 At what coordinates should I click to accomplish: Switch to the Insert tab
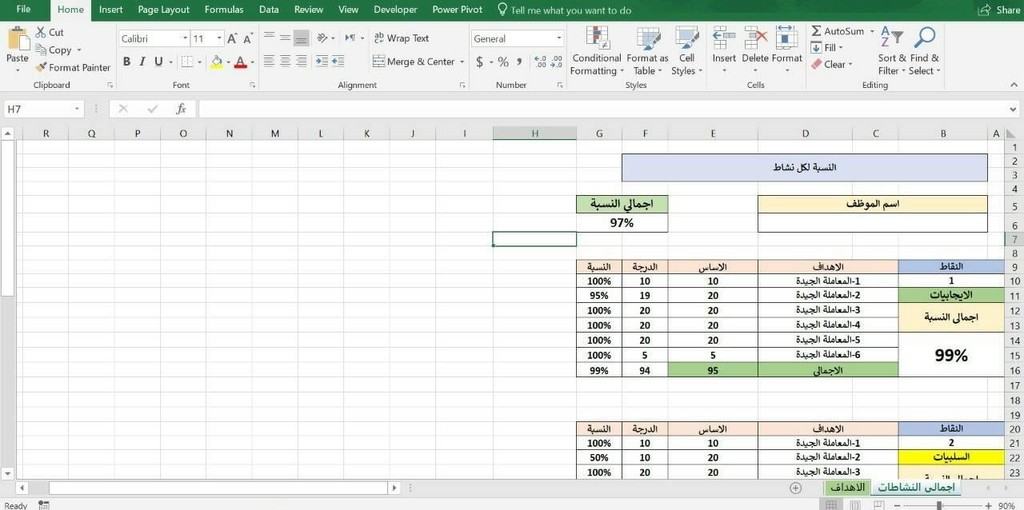pos(111,10)
